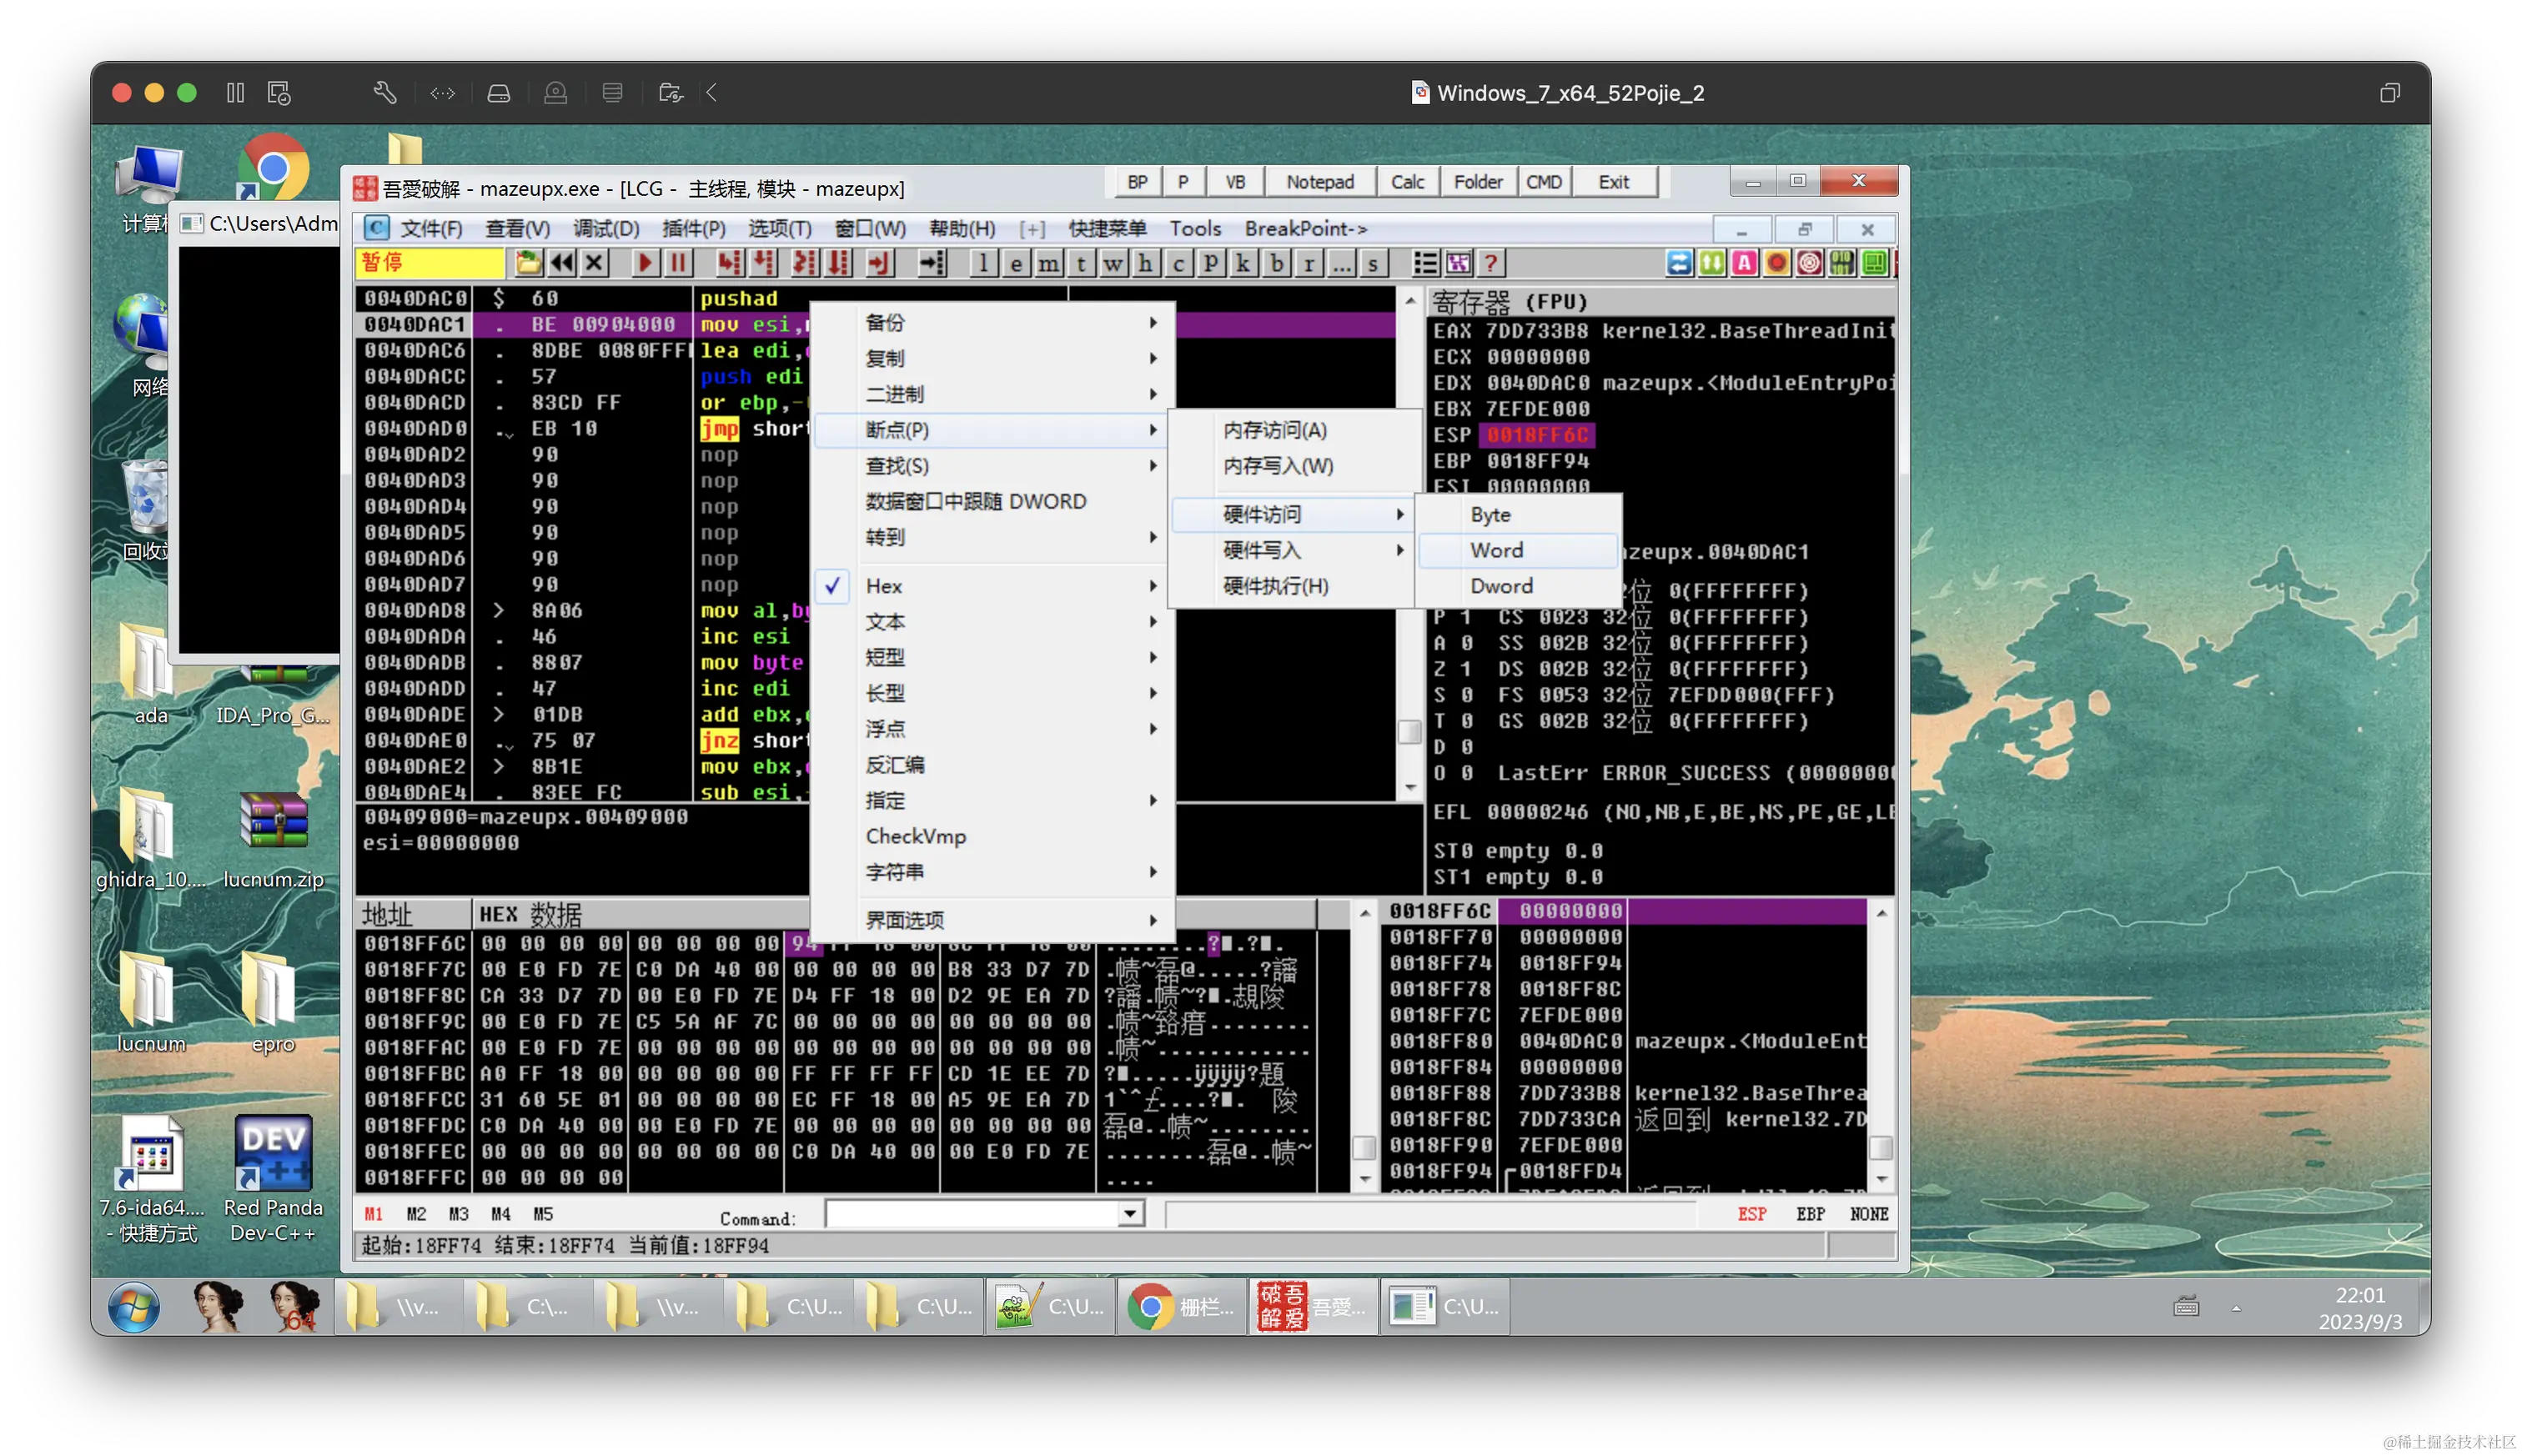2522x1456 pixels.
Task: Click the Open file folder toolbar icon
Action: tap(528, 263)
